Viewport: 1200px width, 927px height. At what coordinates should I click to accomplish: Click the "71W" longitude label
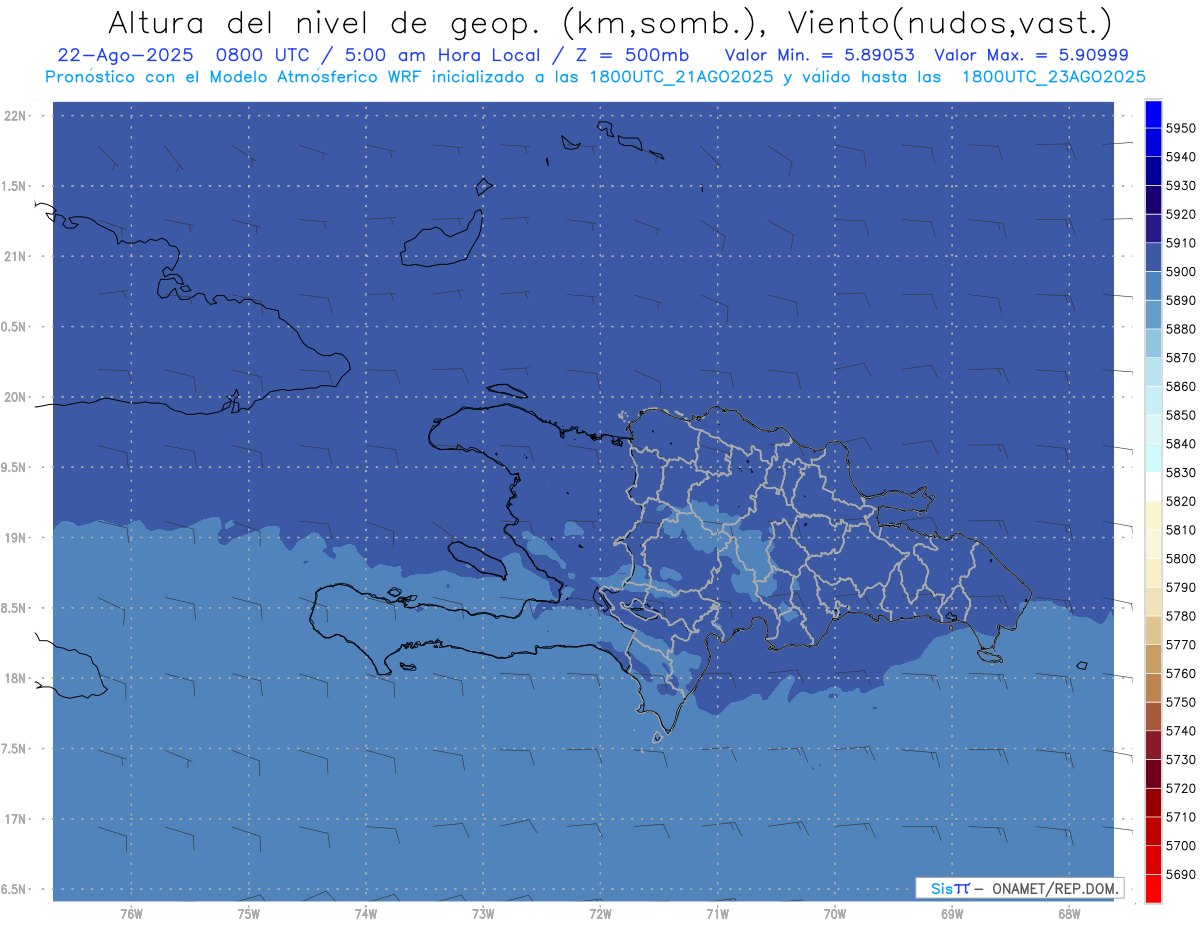pyautogui.click(x=717, y=914)
